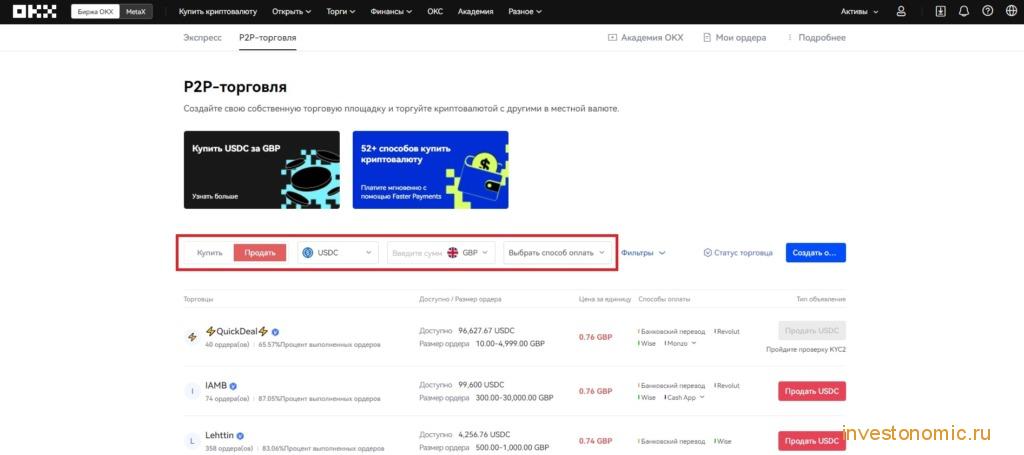Expand the Активы menu

coord(859,12)
